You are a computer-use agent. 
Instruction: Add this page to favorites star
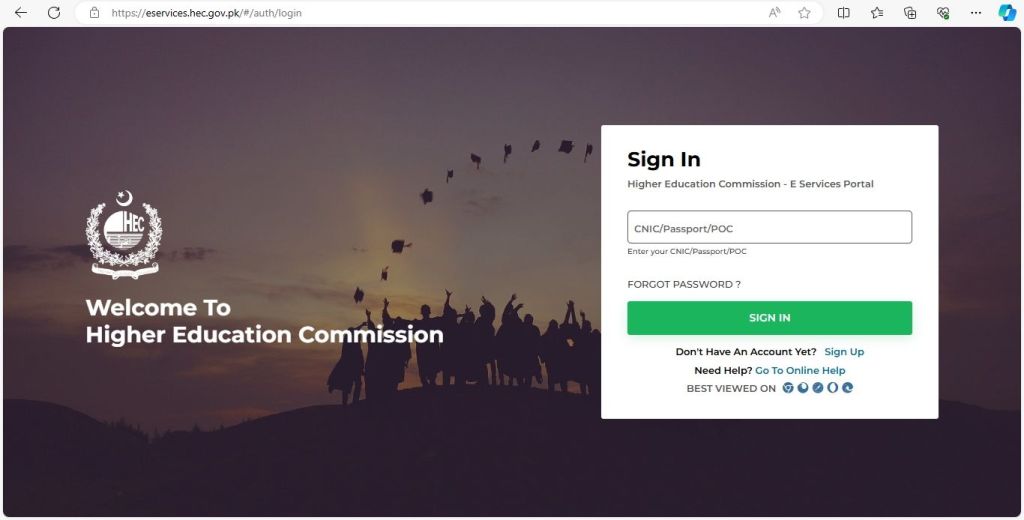pos(804,12)
